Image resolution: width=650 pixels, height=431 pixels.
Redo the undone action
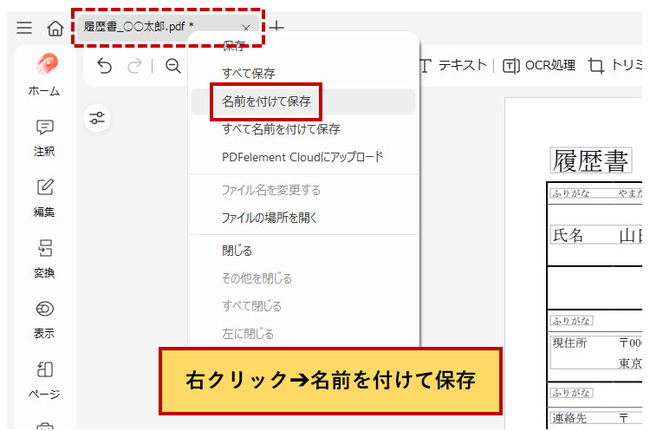pos(134,66)
